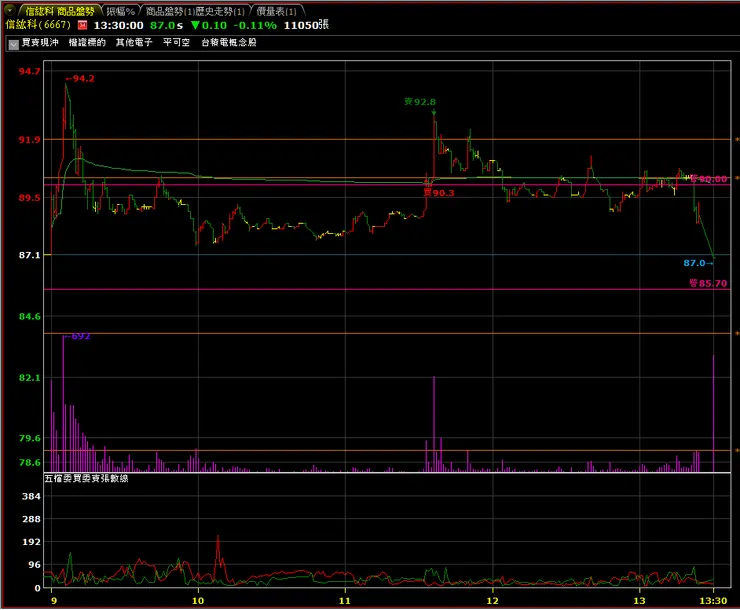740x610 pixels.
Task: Click the 78.6 price axis label
Action: pyautogui.click(x=29, y=462)
